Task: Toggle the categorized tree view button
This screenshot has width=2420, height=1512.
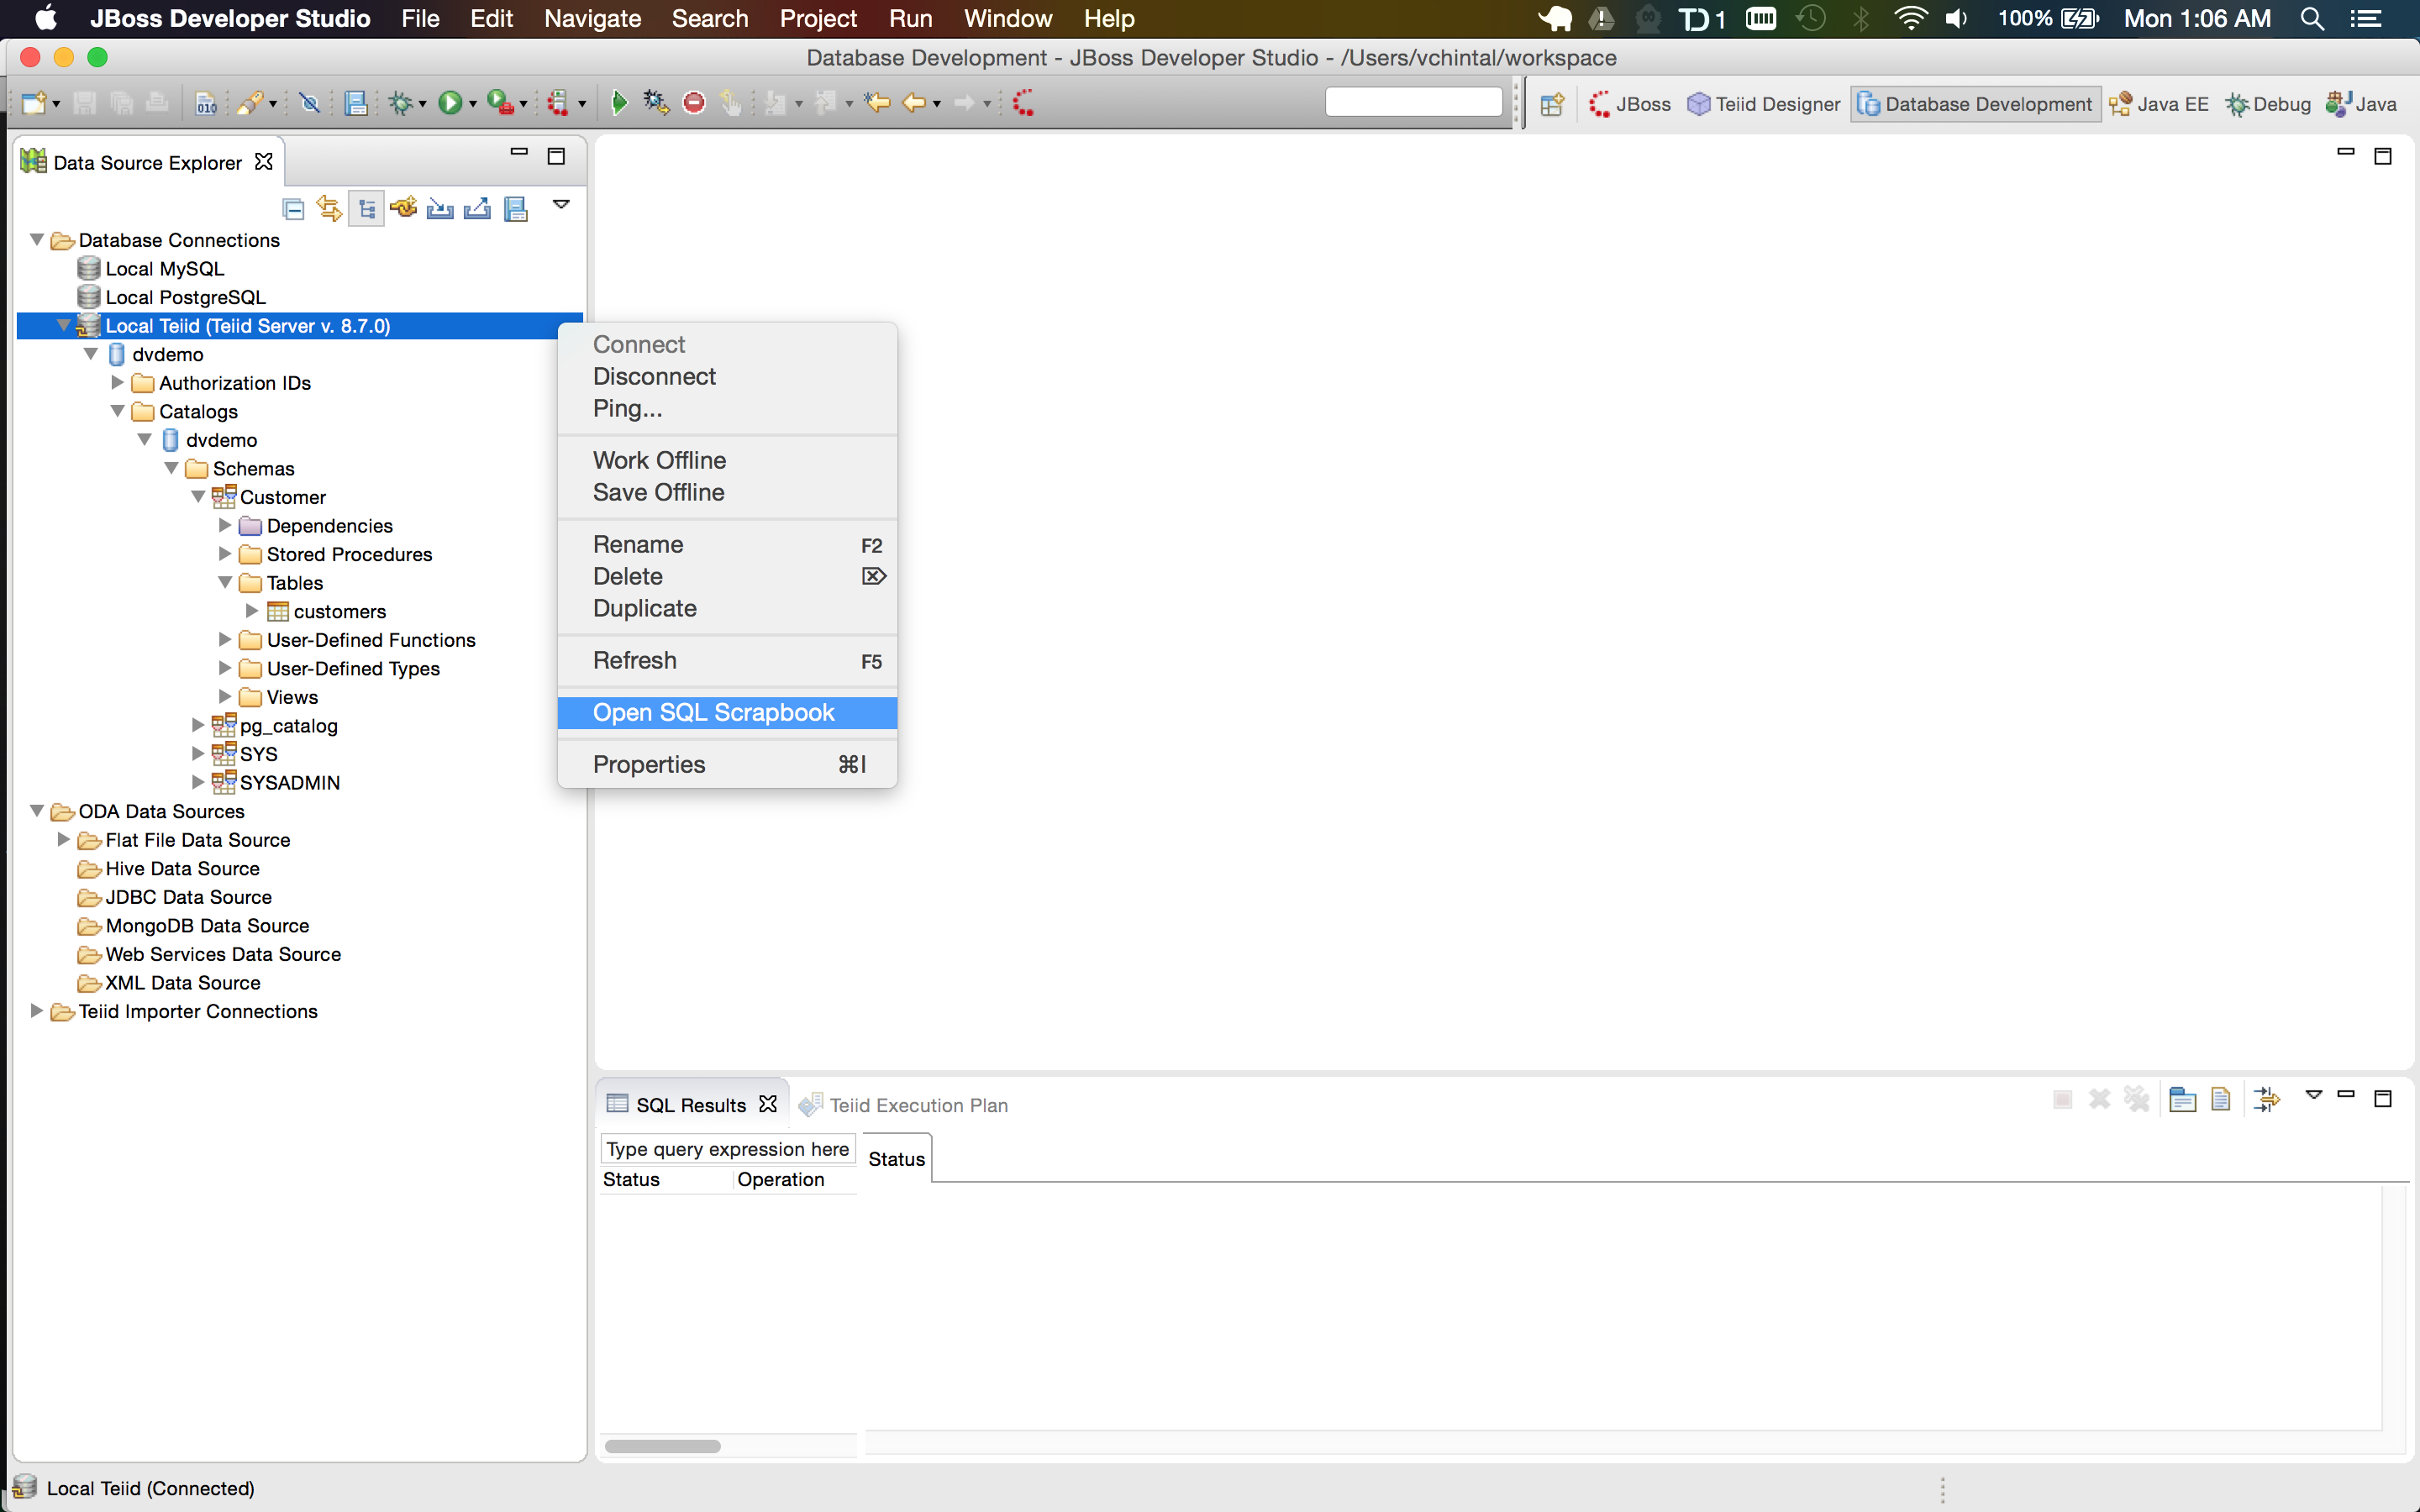Action: 366,208
